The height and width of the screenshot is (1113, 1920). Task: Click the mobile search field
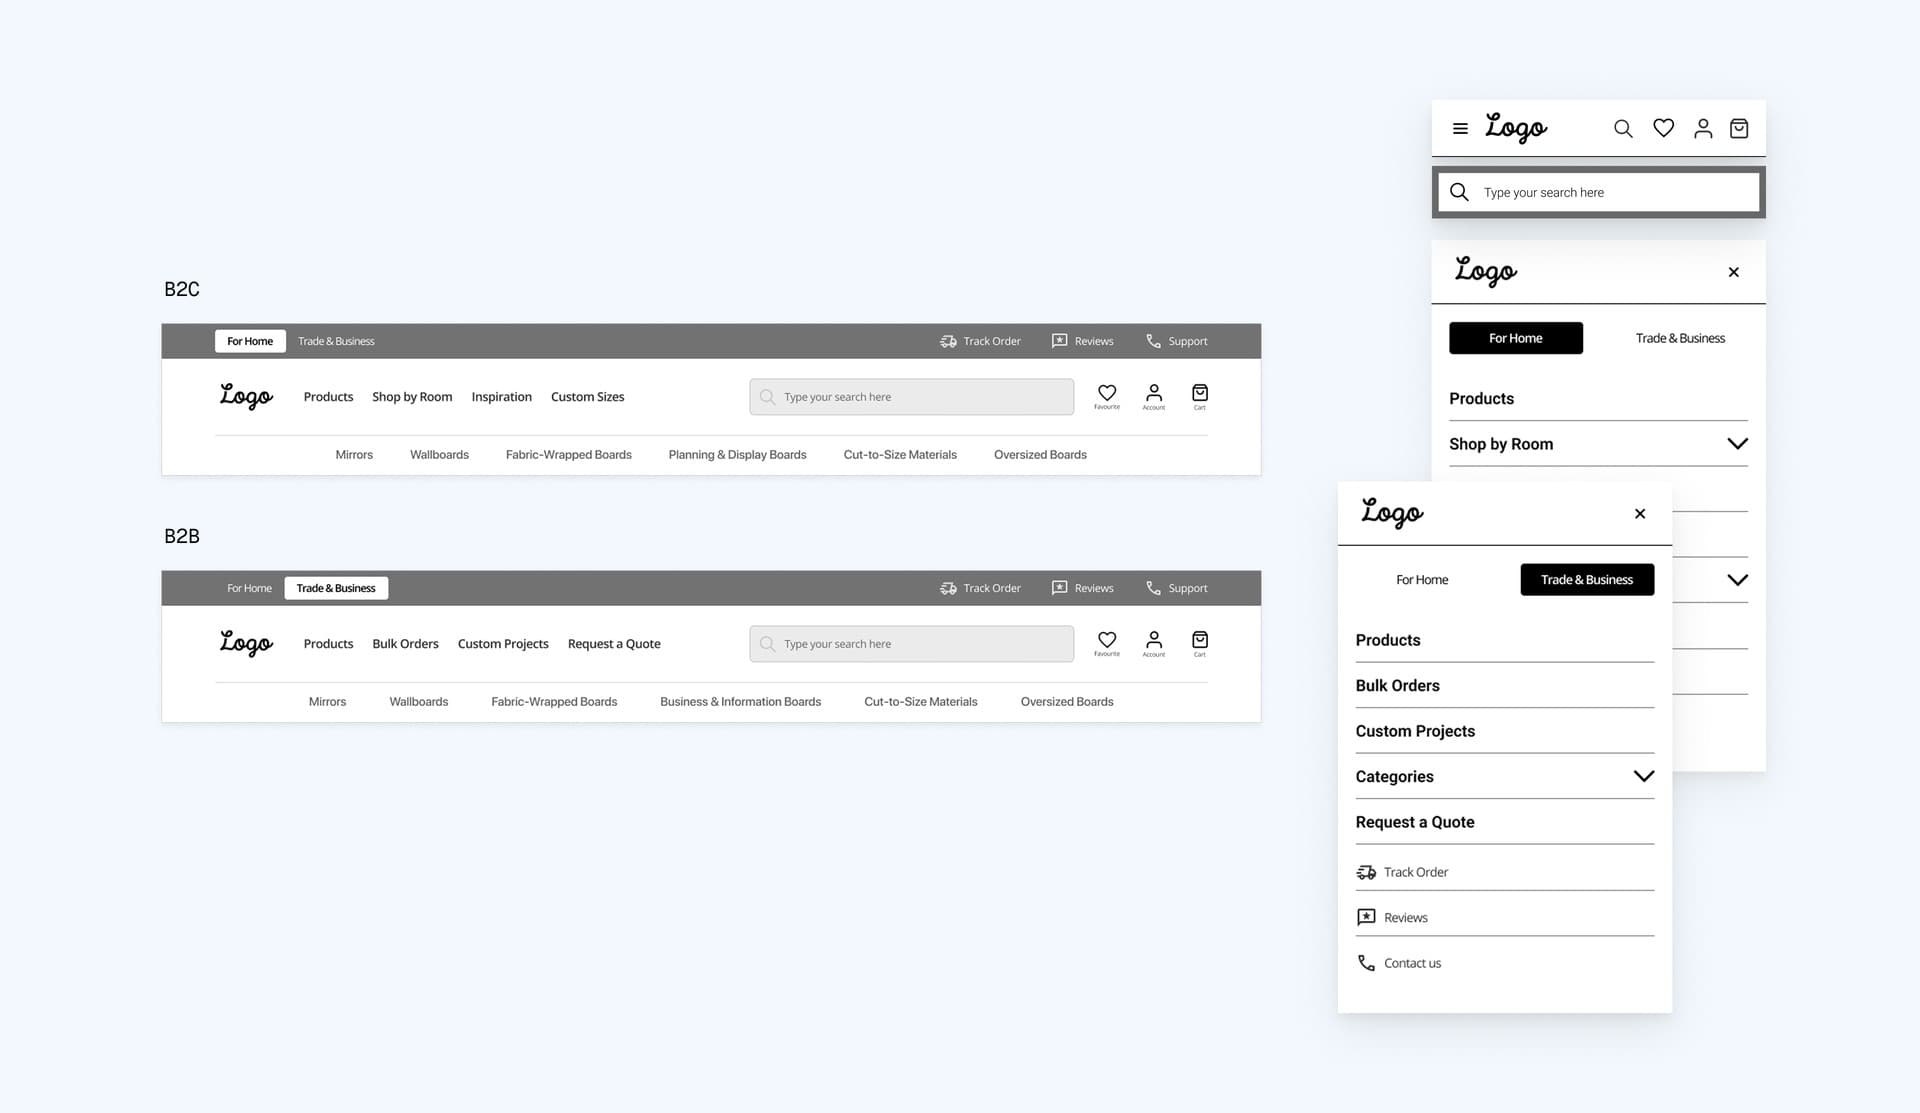coord(1598,192)
